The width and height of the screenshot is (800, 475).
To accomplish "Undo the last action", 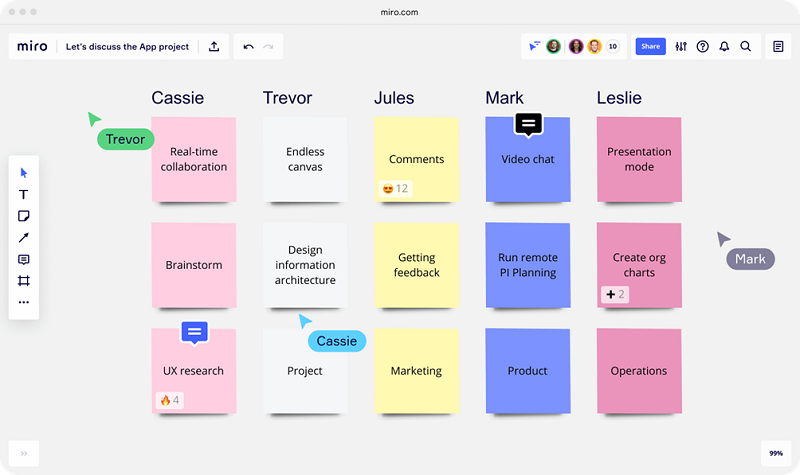I will pyautogui.click(x=248, y=47).
